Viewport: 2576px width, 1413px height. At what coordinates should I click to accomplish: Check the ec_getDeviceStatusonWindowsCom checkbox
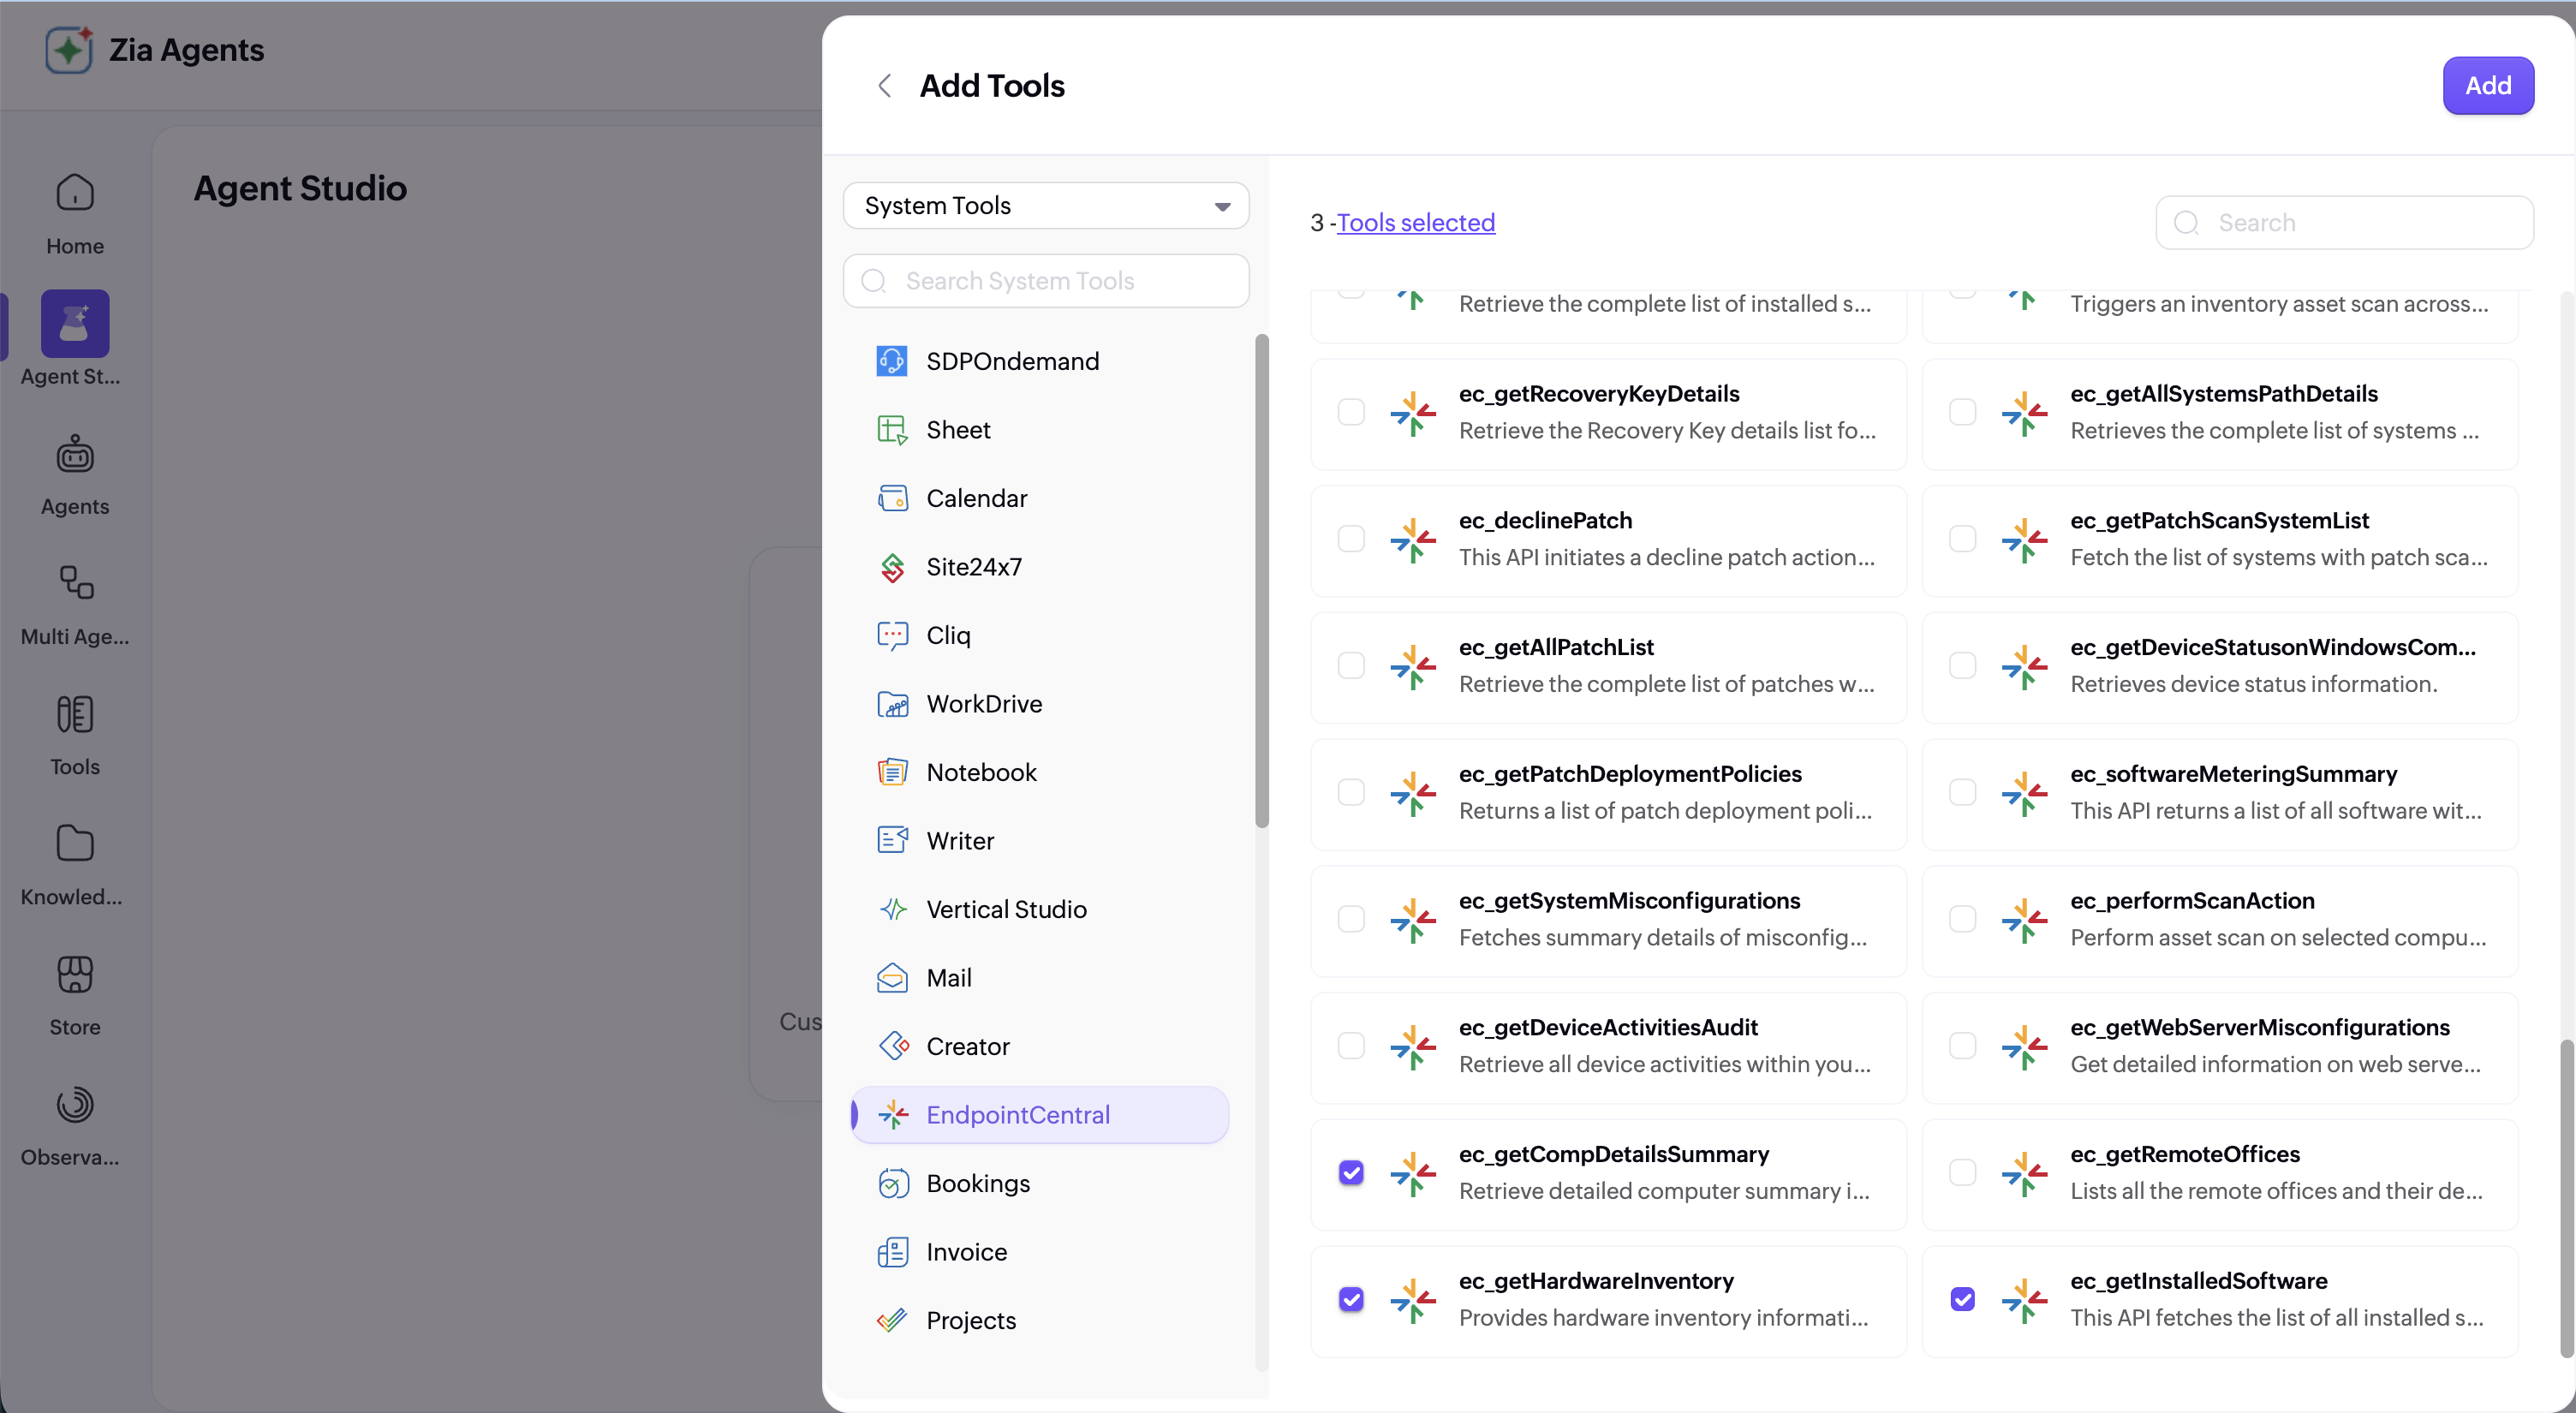1962,665
